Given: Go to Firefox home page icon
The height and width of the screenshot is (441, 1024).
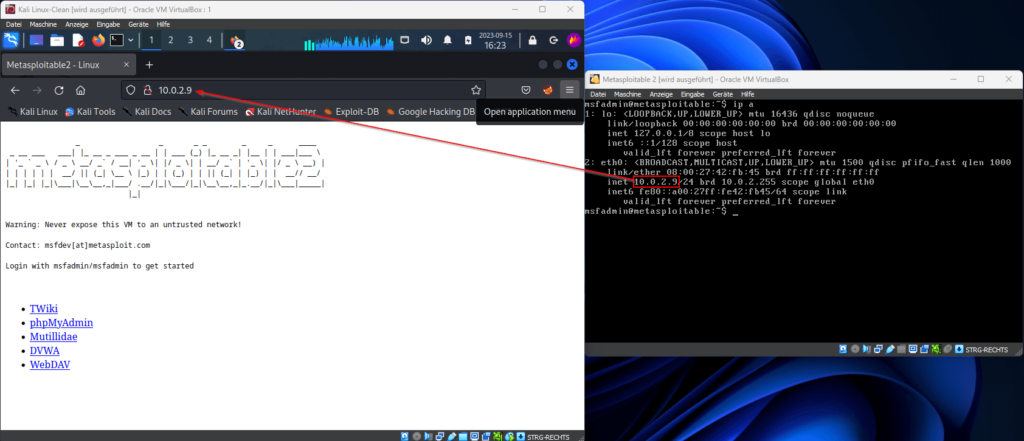Looking at the screenshot, I should [x=80, y=90].
